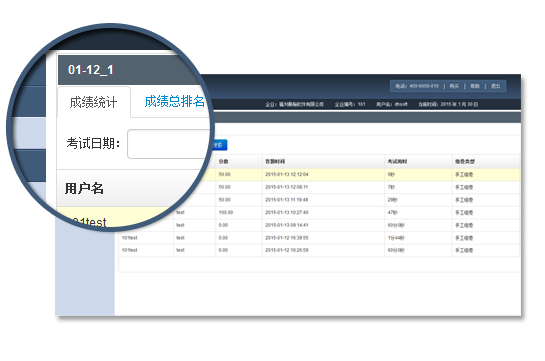
Task: Open the 成绩总排名 tab
Action: [174, 101]
